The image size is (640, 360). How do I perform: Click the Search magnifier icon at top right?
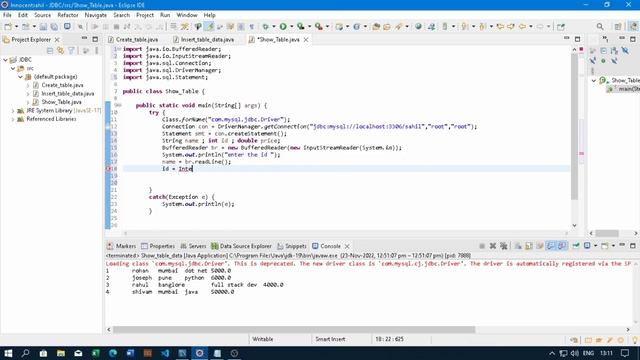point(600,27)
